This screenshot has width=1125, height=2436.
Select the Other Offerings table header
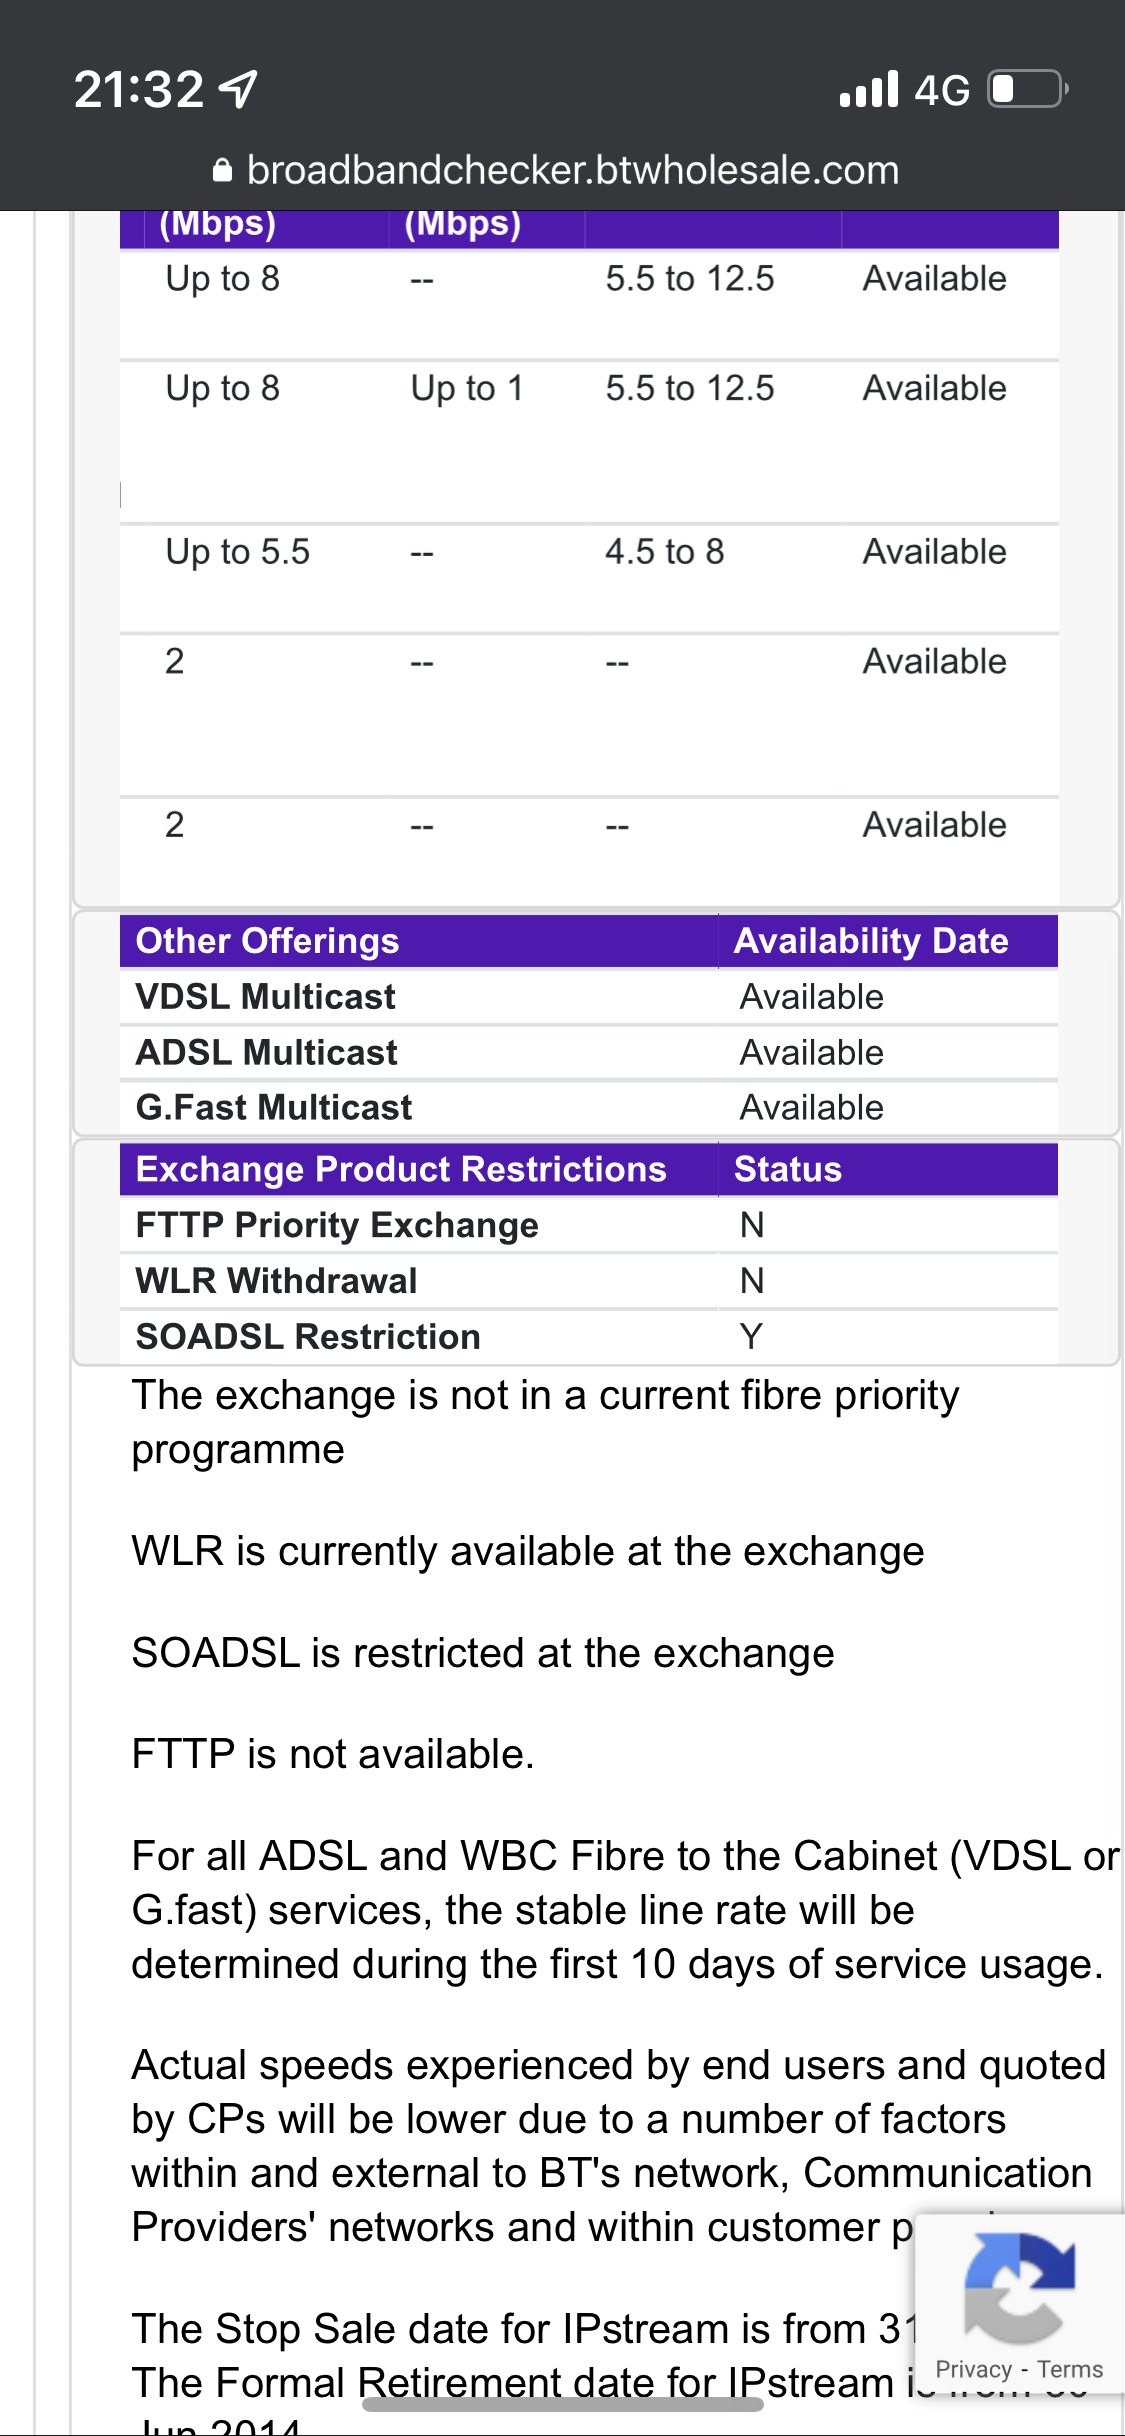[268, 941]
